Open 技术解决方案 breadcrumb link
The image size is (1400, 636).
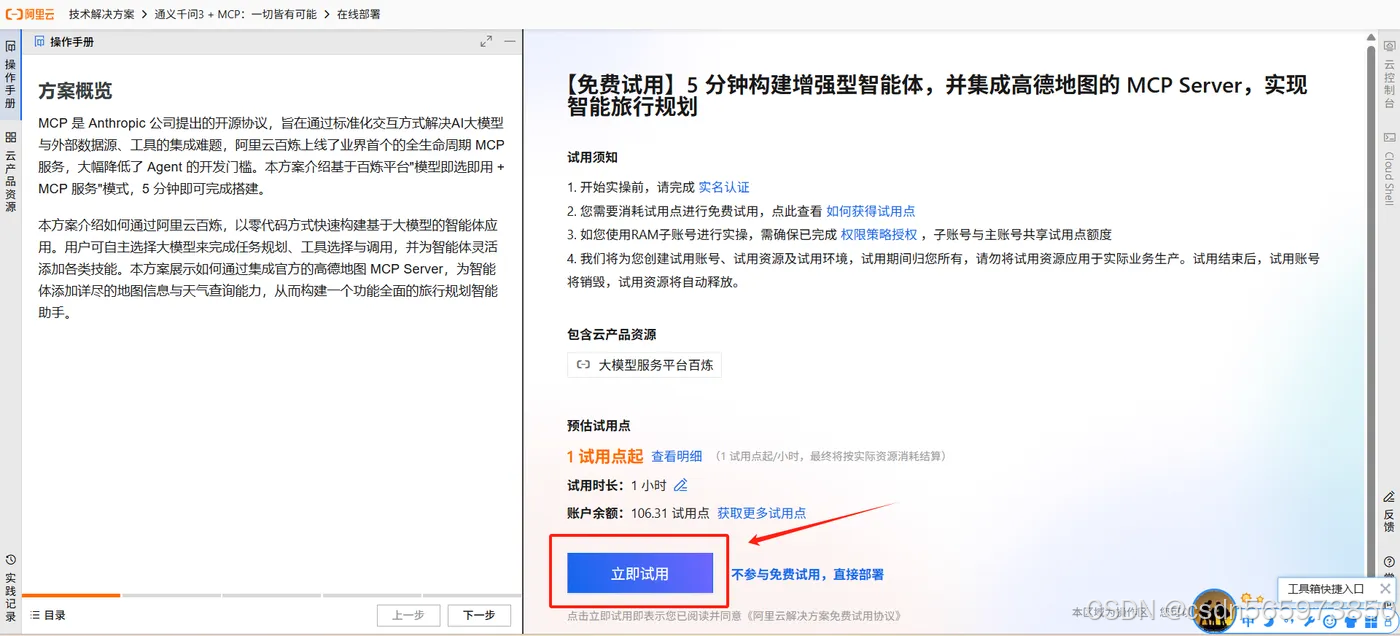pos(101,14)
